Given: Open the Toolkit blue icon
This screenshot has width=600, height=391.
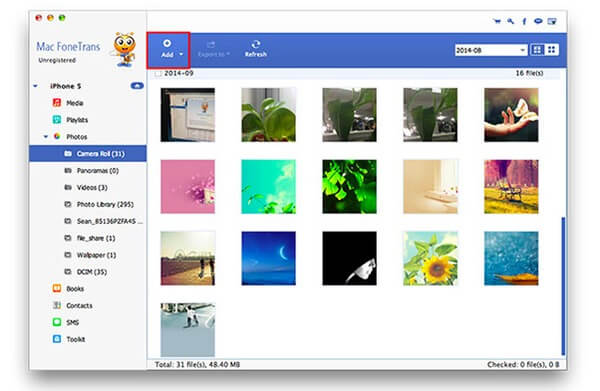Looking at the screenshot, I should click(57, 339).
